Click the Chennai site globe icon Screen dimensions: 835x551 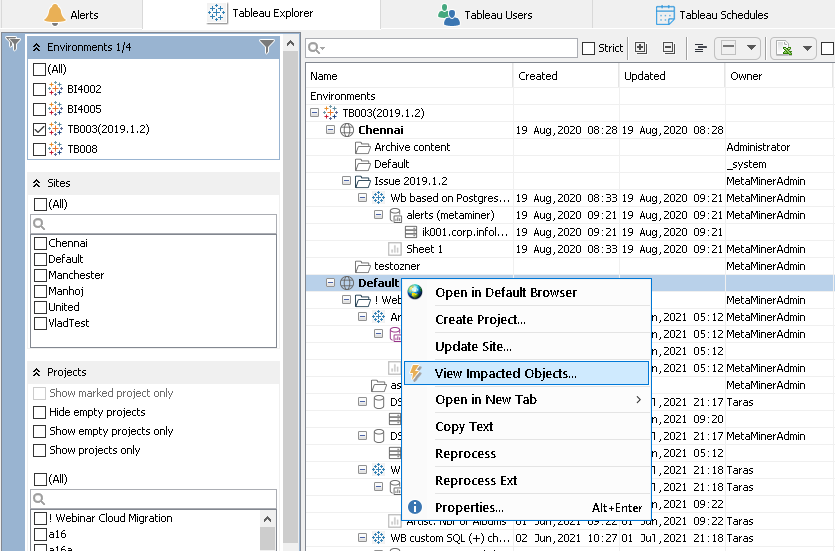[347, 130]
